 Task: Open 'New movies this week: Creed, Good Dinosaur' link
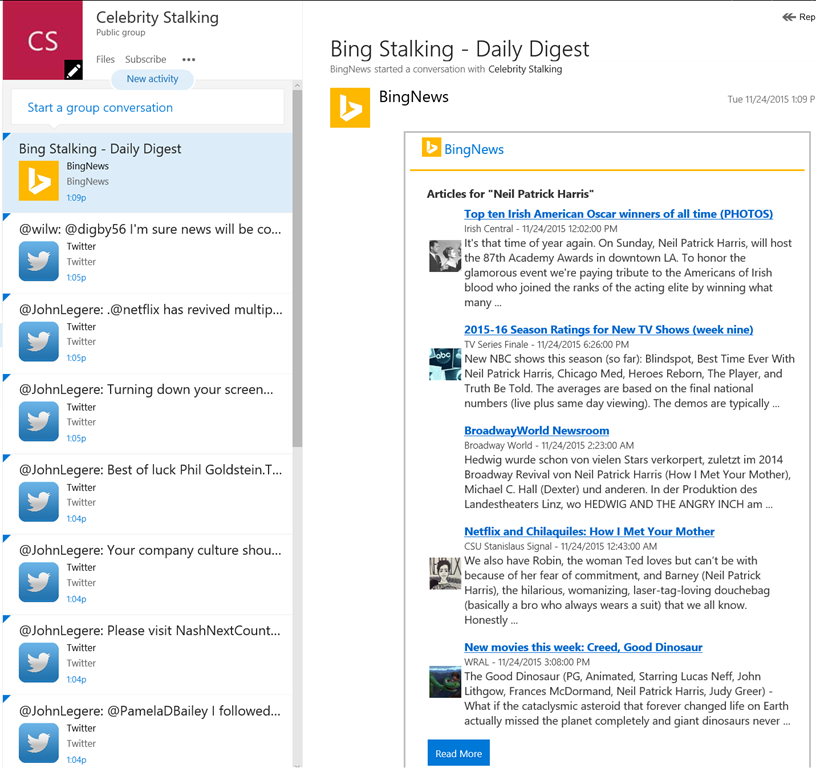583,647
